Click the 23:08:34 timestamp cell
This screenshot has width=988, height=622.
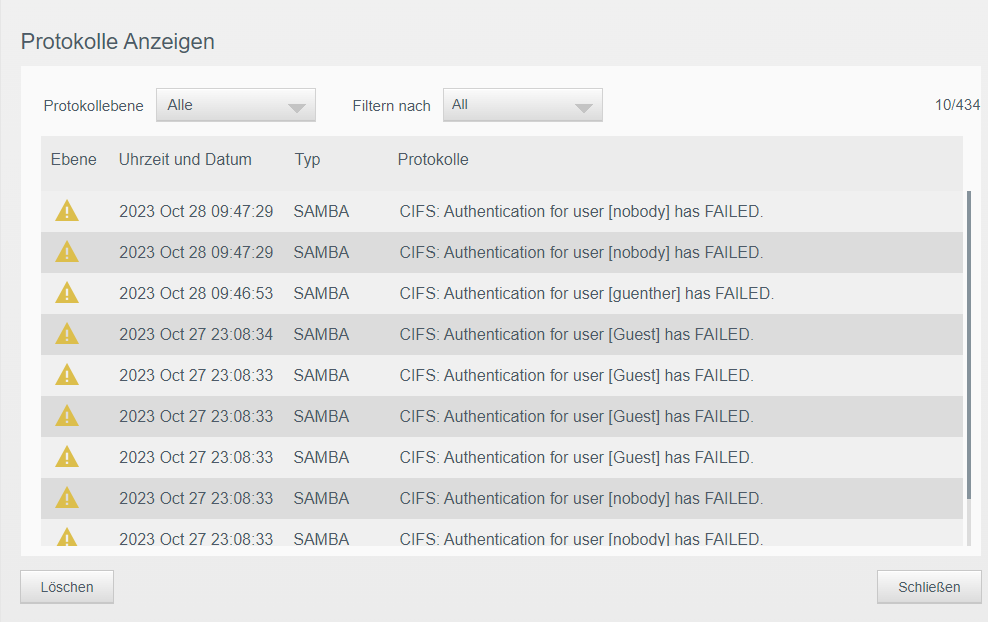(196, 335)
